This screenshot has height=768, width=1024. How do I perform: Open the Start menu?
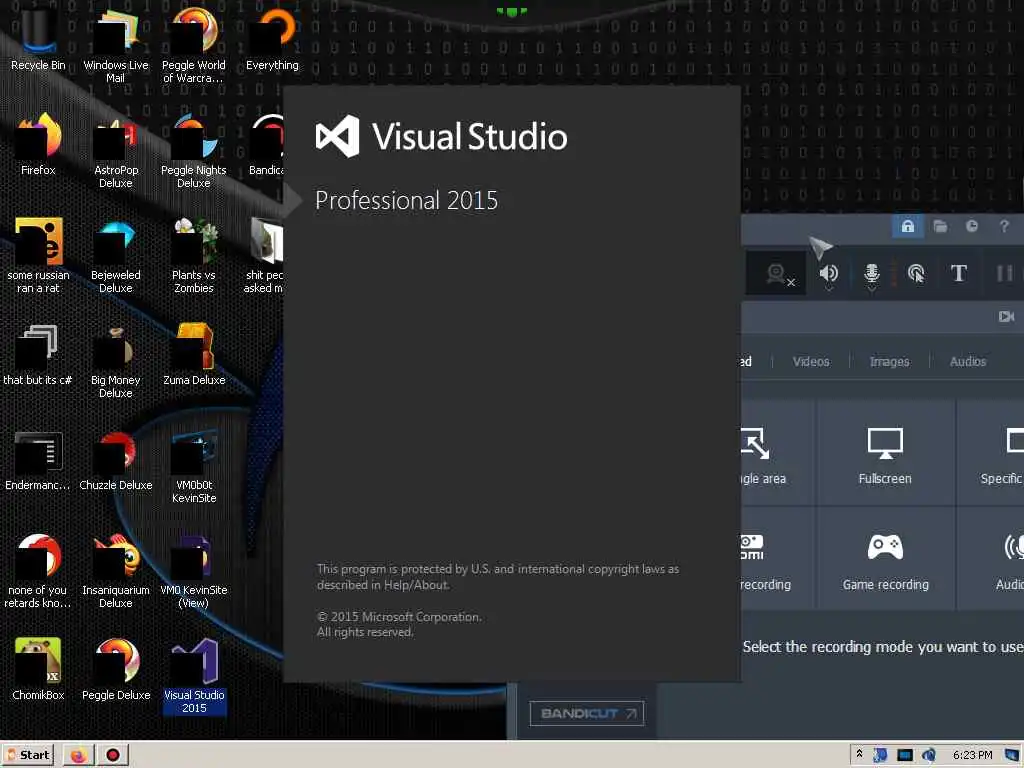27,755
